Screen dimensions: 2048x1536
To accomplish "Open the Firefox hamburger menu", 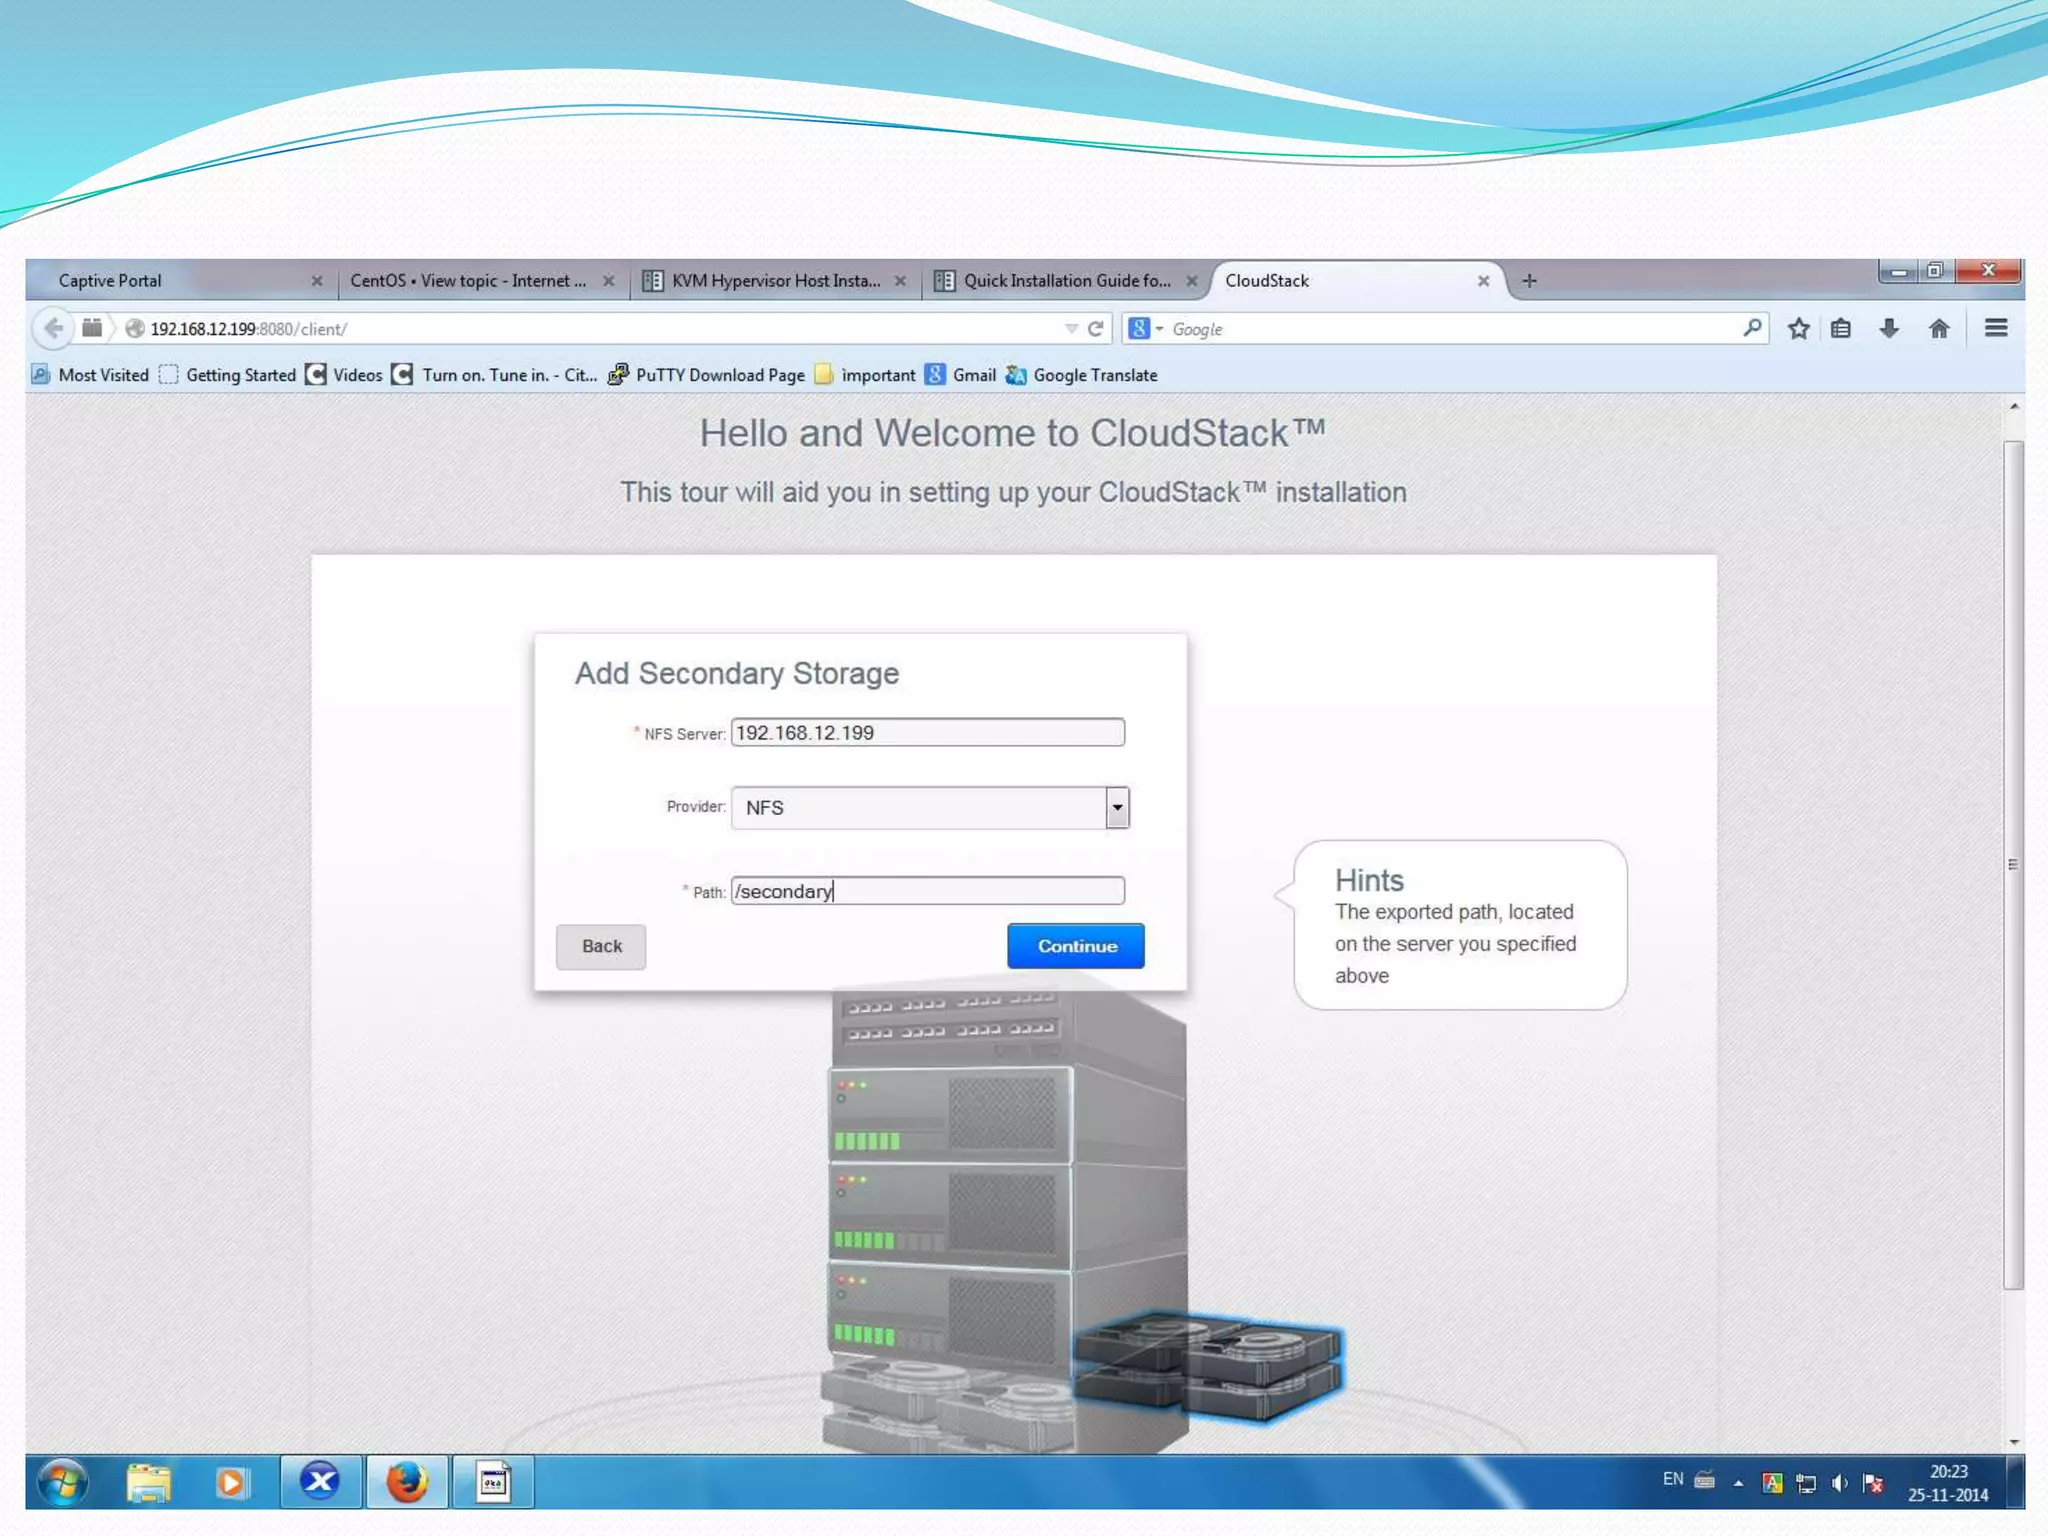I will point(1996,329).
